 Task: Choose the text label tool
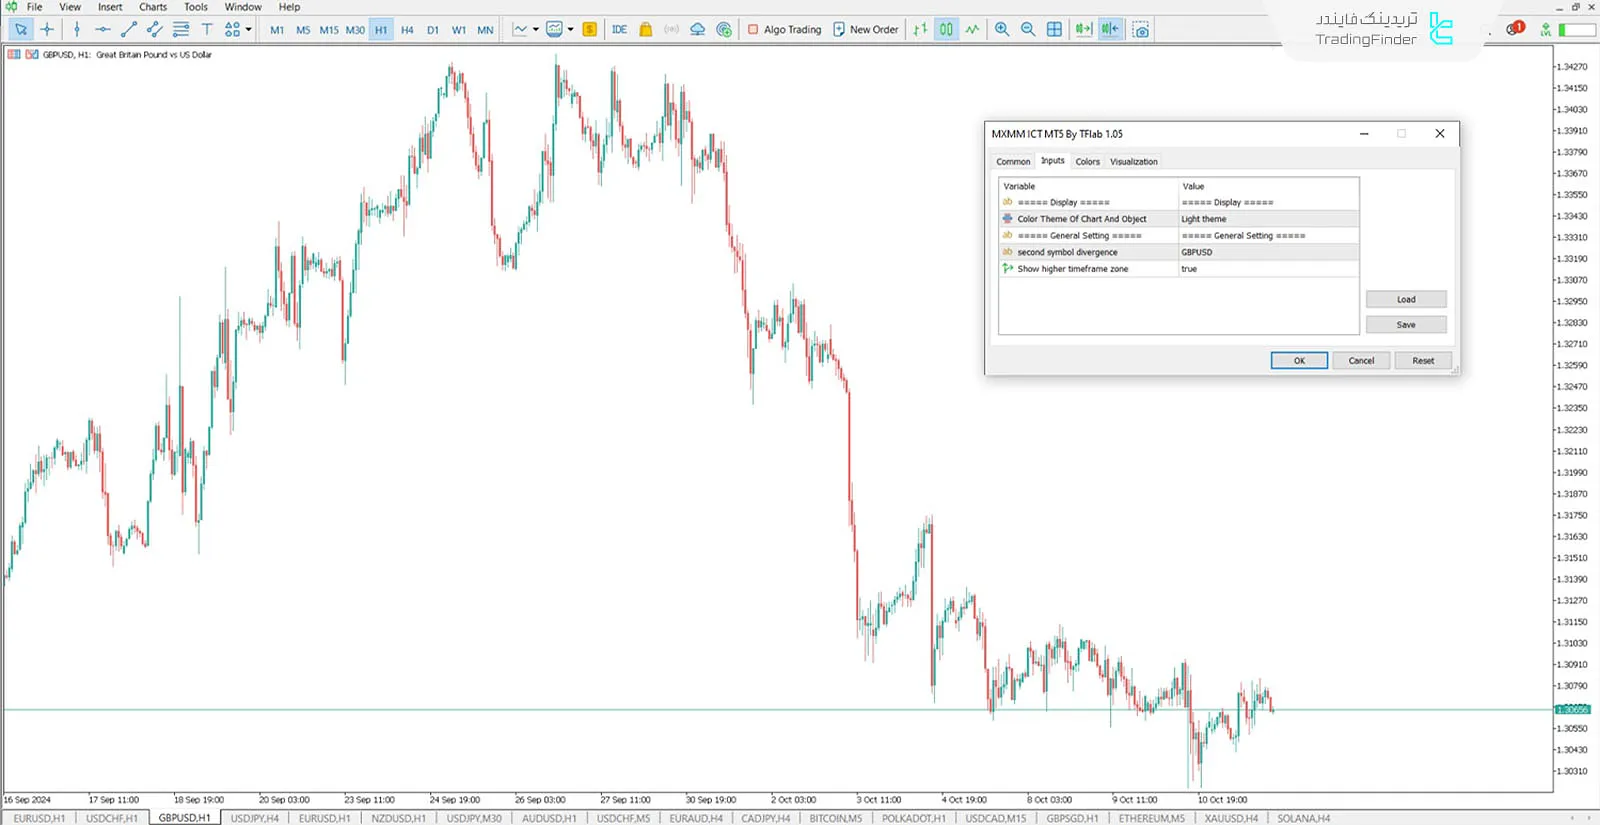pos(207,30)
